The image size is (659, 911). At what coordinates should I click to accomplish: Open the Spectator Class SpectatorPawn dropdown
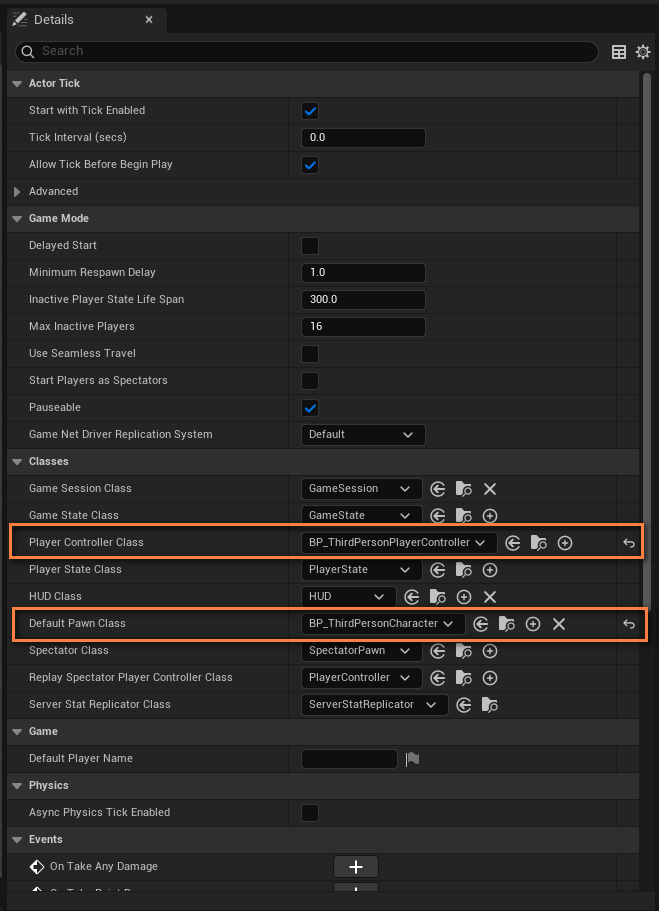coord(361,651)
